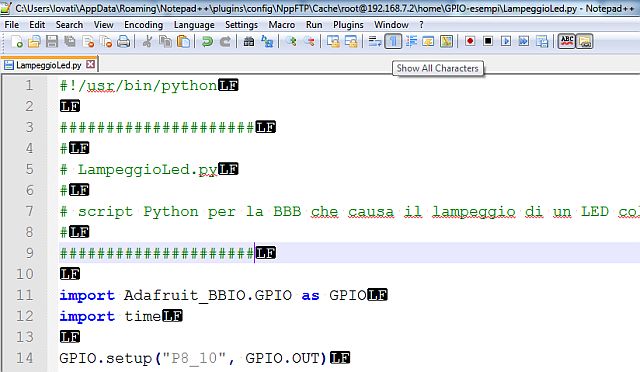Toggle the Word Wrap toolbar icon
The width and height of the screenshot is (640, 372).
tap(375, 41)
